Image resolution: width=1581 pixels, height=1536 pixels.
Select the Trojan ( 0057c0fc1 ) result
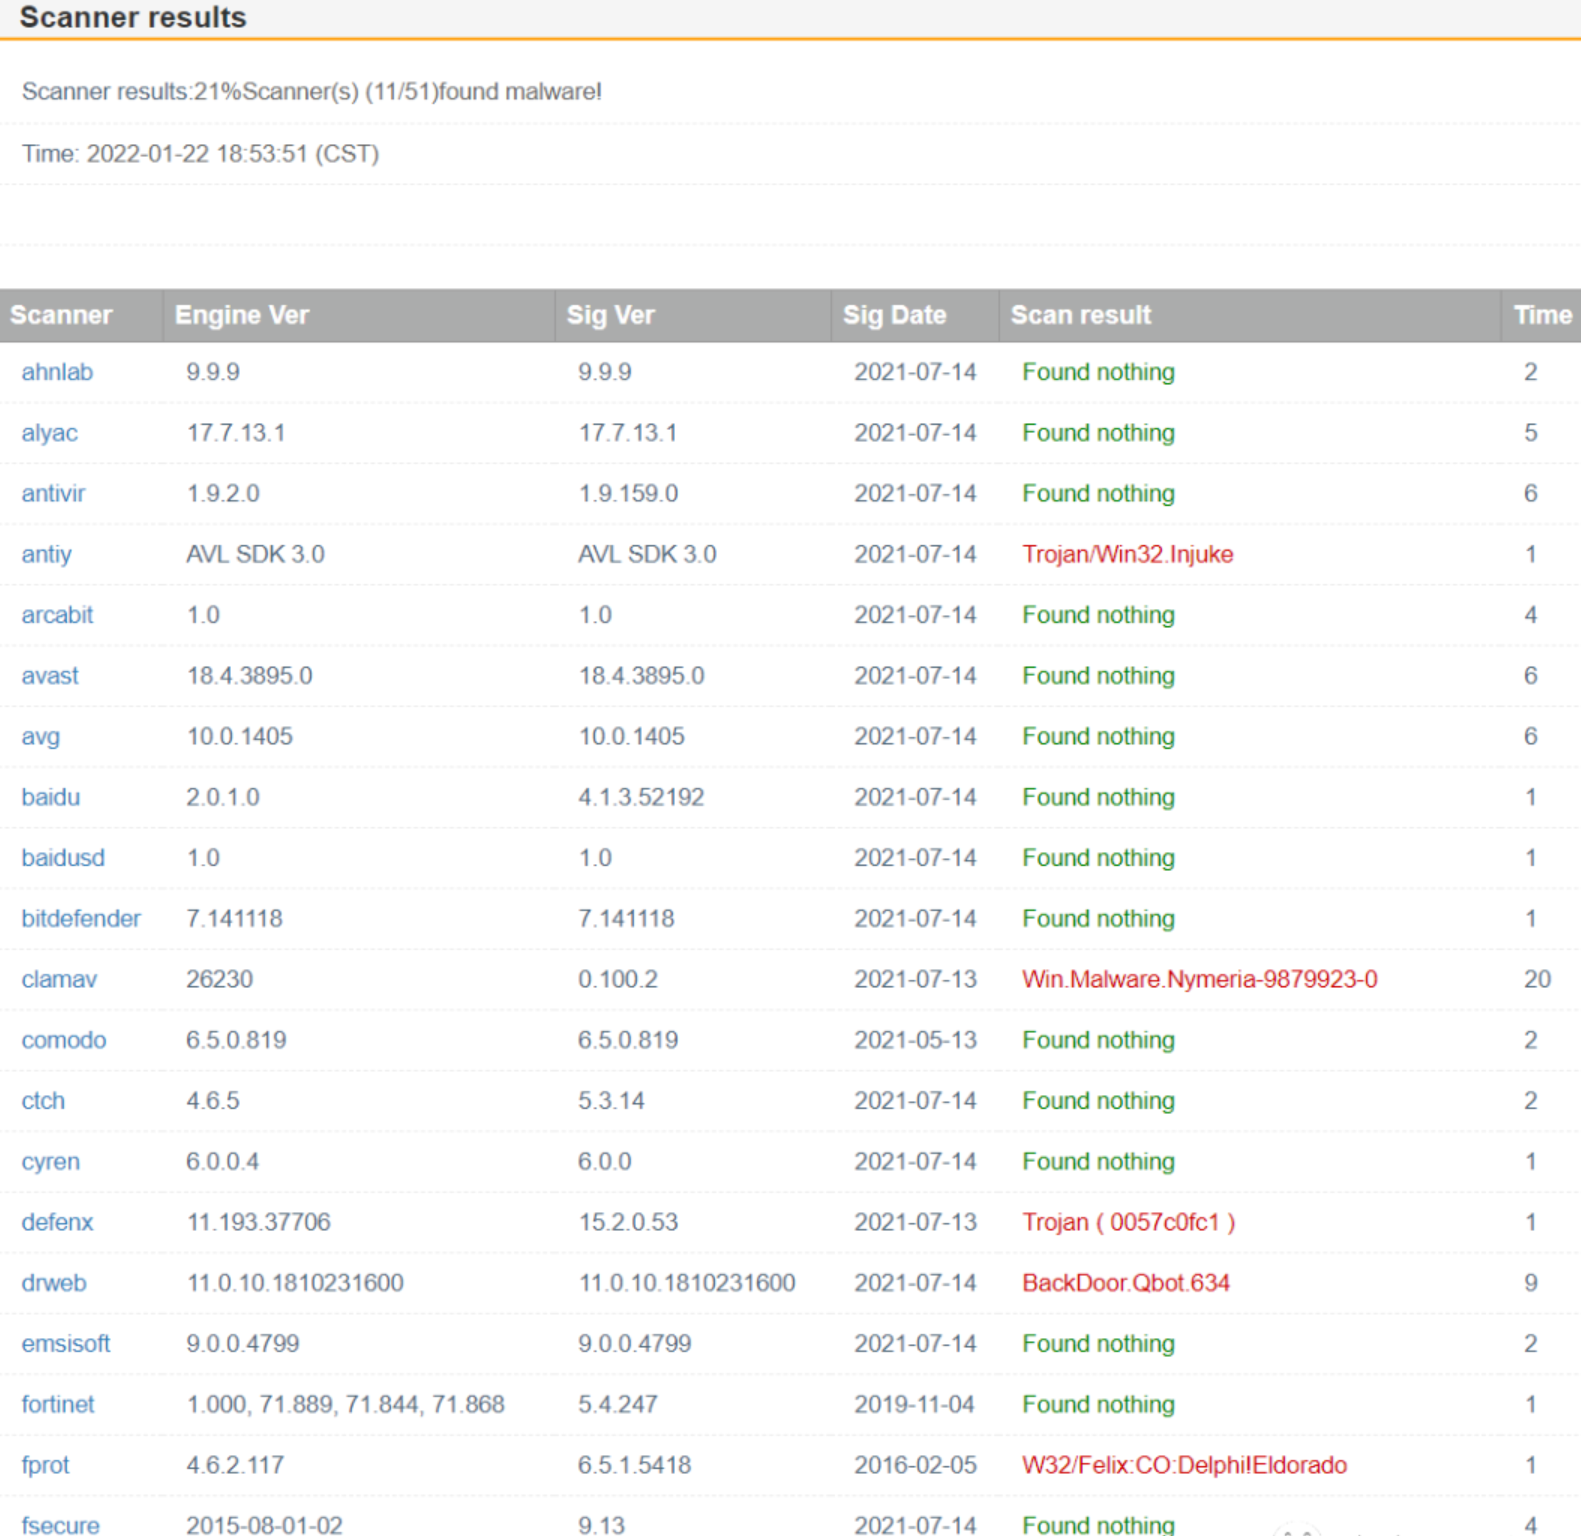pos(1129,1222)
